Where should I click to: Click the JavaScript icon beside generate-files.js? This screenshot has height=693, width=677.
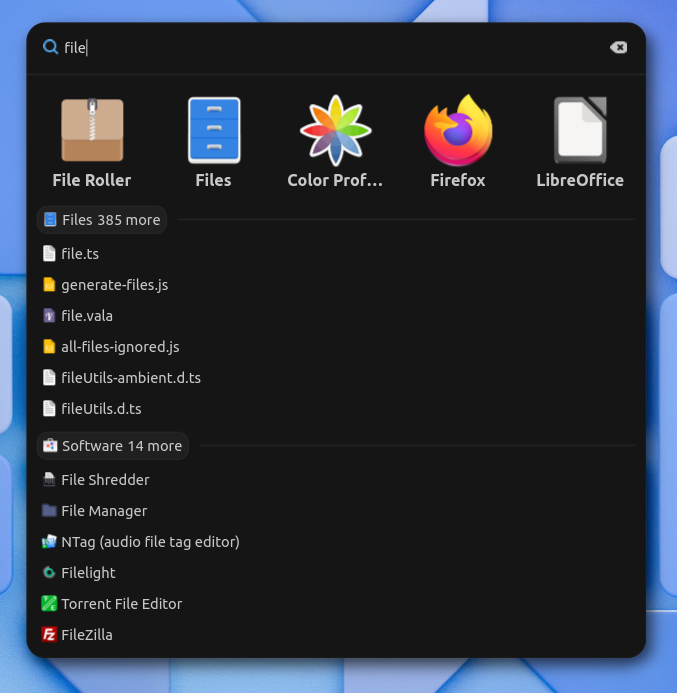(x=49, y=285)
